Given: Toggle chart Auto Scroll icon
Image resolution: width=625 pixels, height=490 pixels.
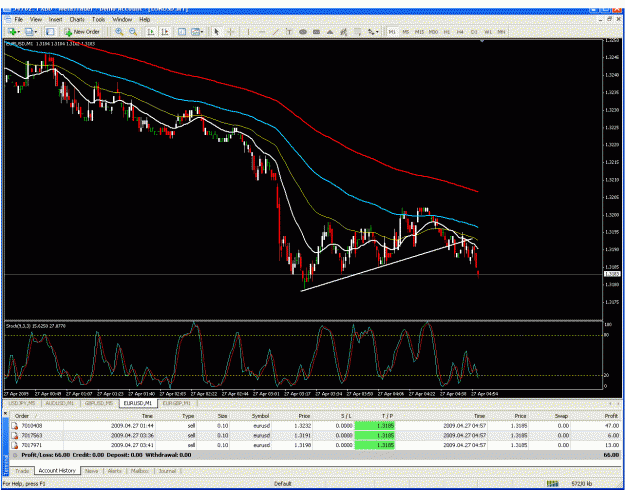Looking at the screenshot, I should tap(151, 31).
